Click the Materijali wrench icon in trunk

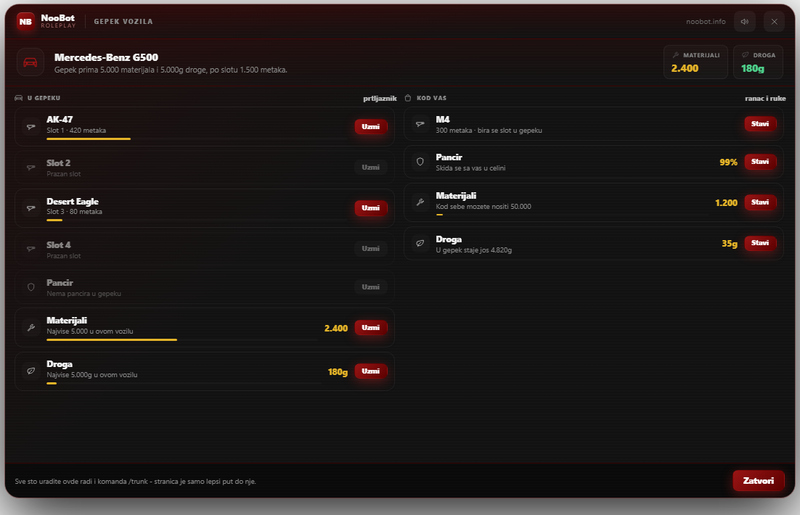[x=31, y=328]
